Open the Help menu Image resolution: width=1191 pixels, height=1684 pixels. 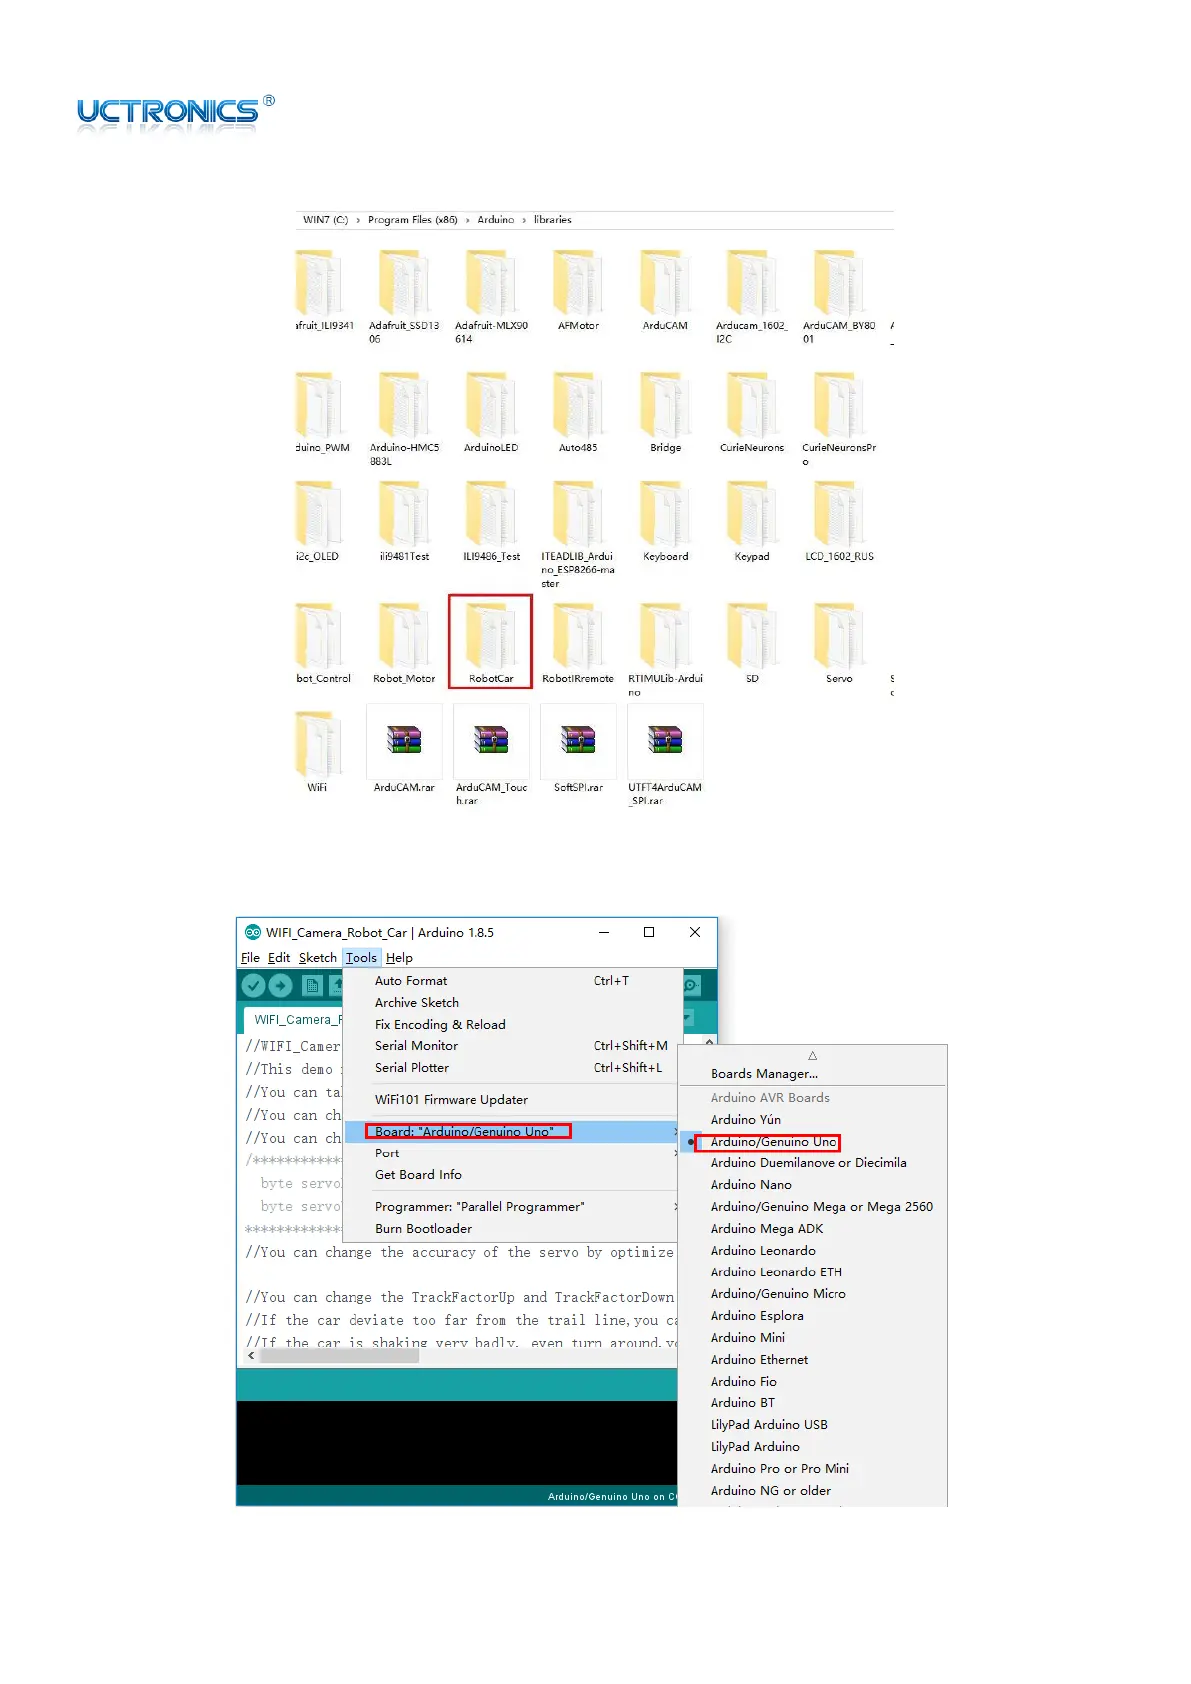(399, 958)
